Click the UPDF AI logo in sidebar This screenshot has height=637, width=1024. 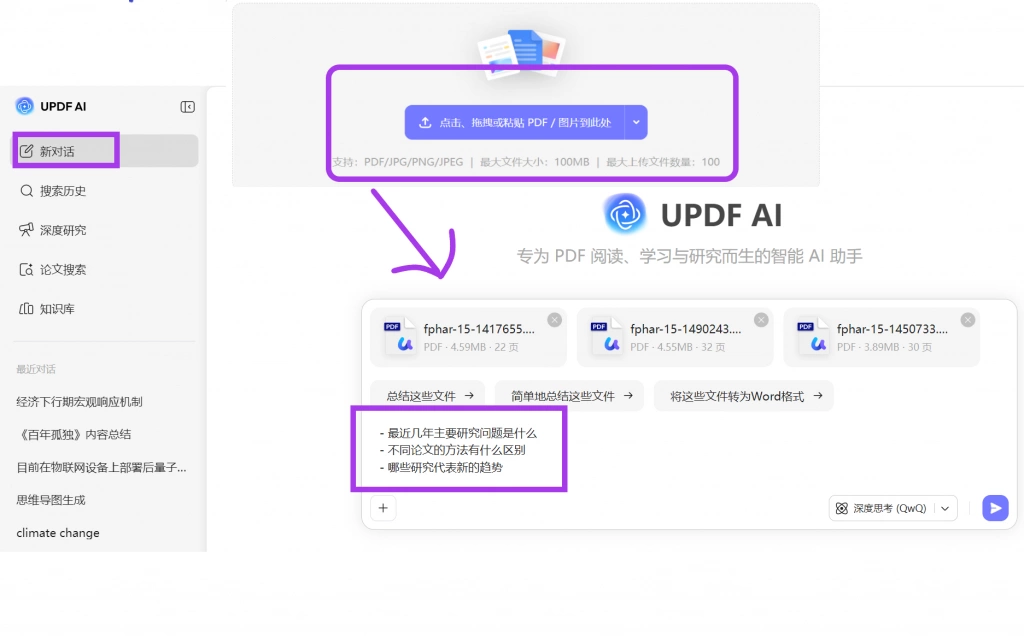point(25,106)
